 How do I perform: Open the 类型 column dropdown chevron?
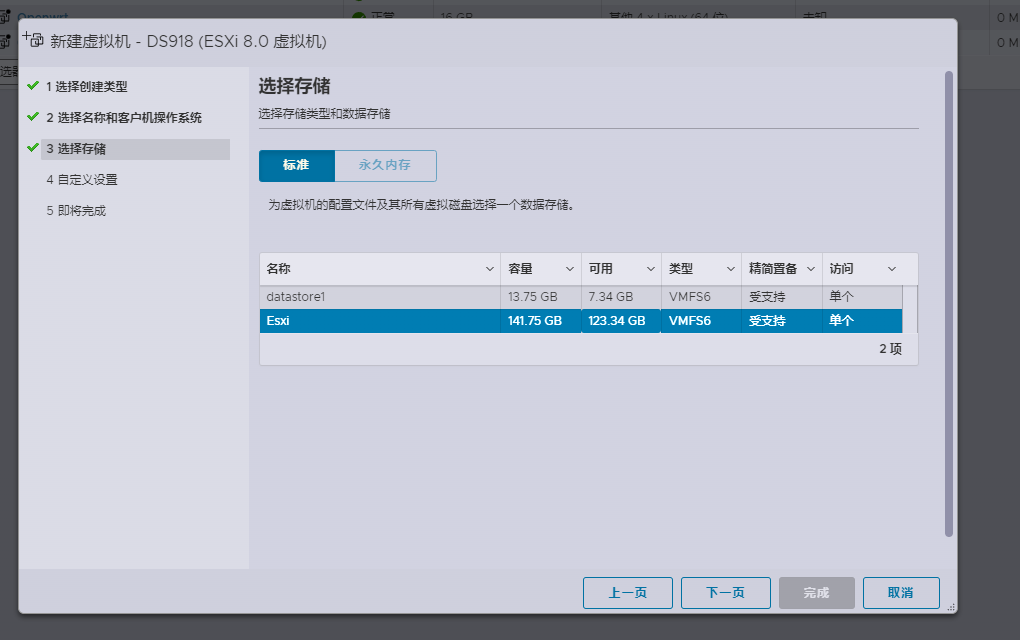[730, 269]
